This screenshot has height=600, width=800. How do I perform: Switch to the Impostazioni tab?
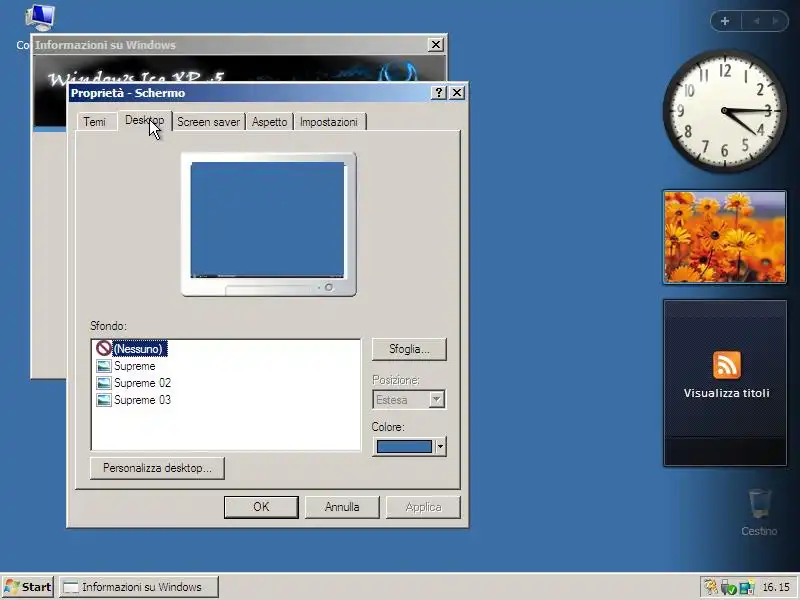click(x=329, y=122)
